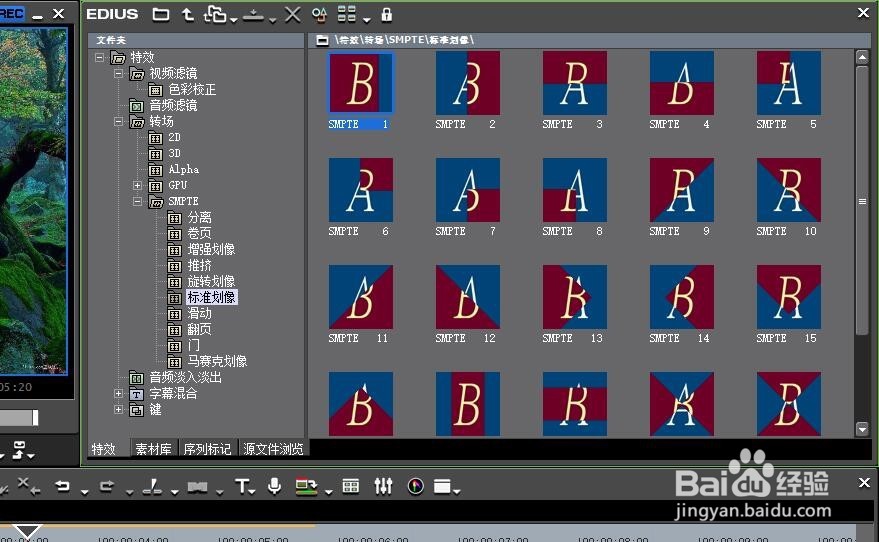This screenshot has width=879, height=542.
Task: Open the 2D transitions folder
Action: tap(174, 137)
